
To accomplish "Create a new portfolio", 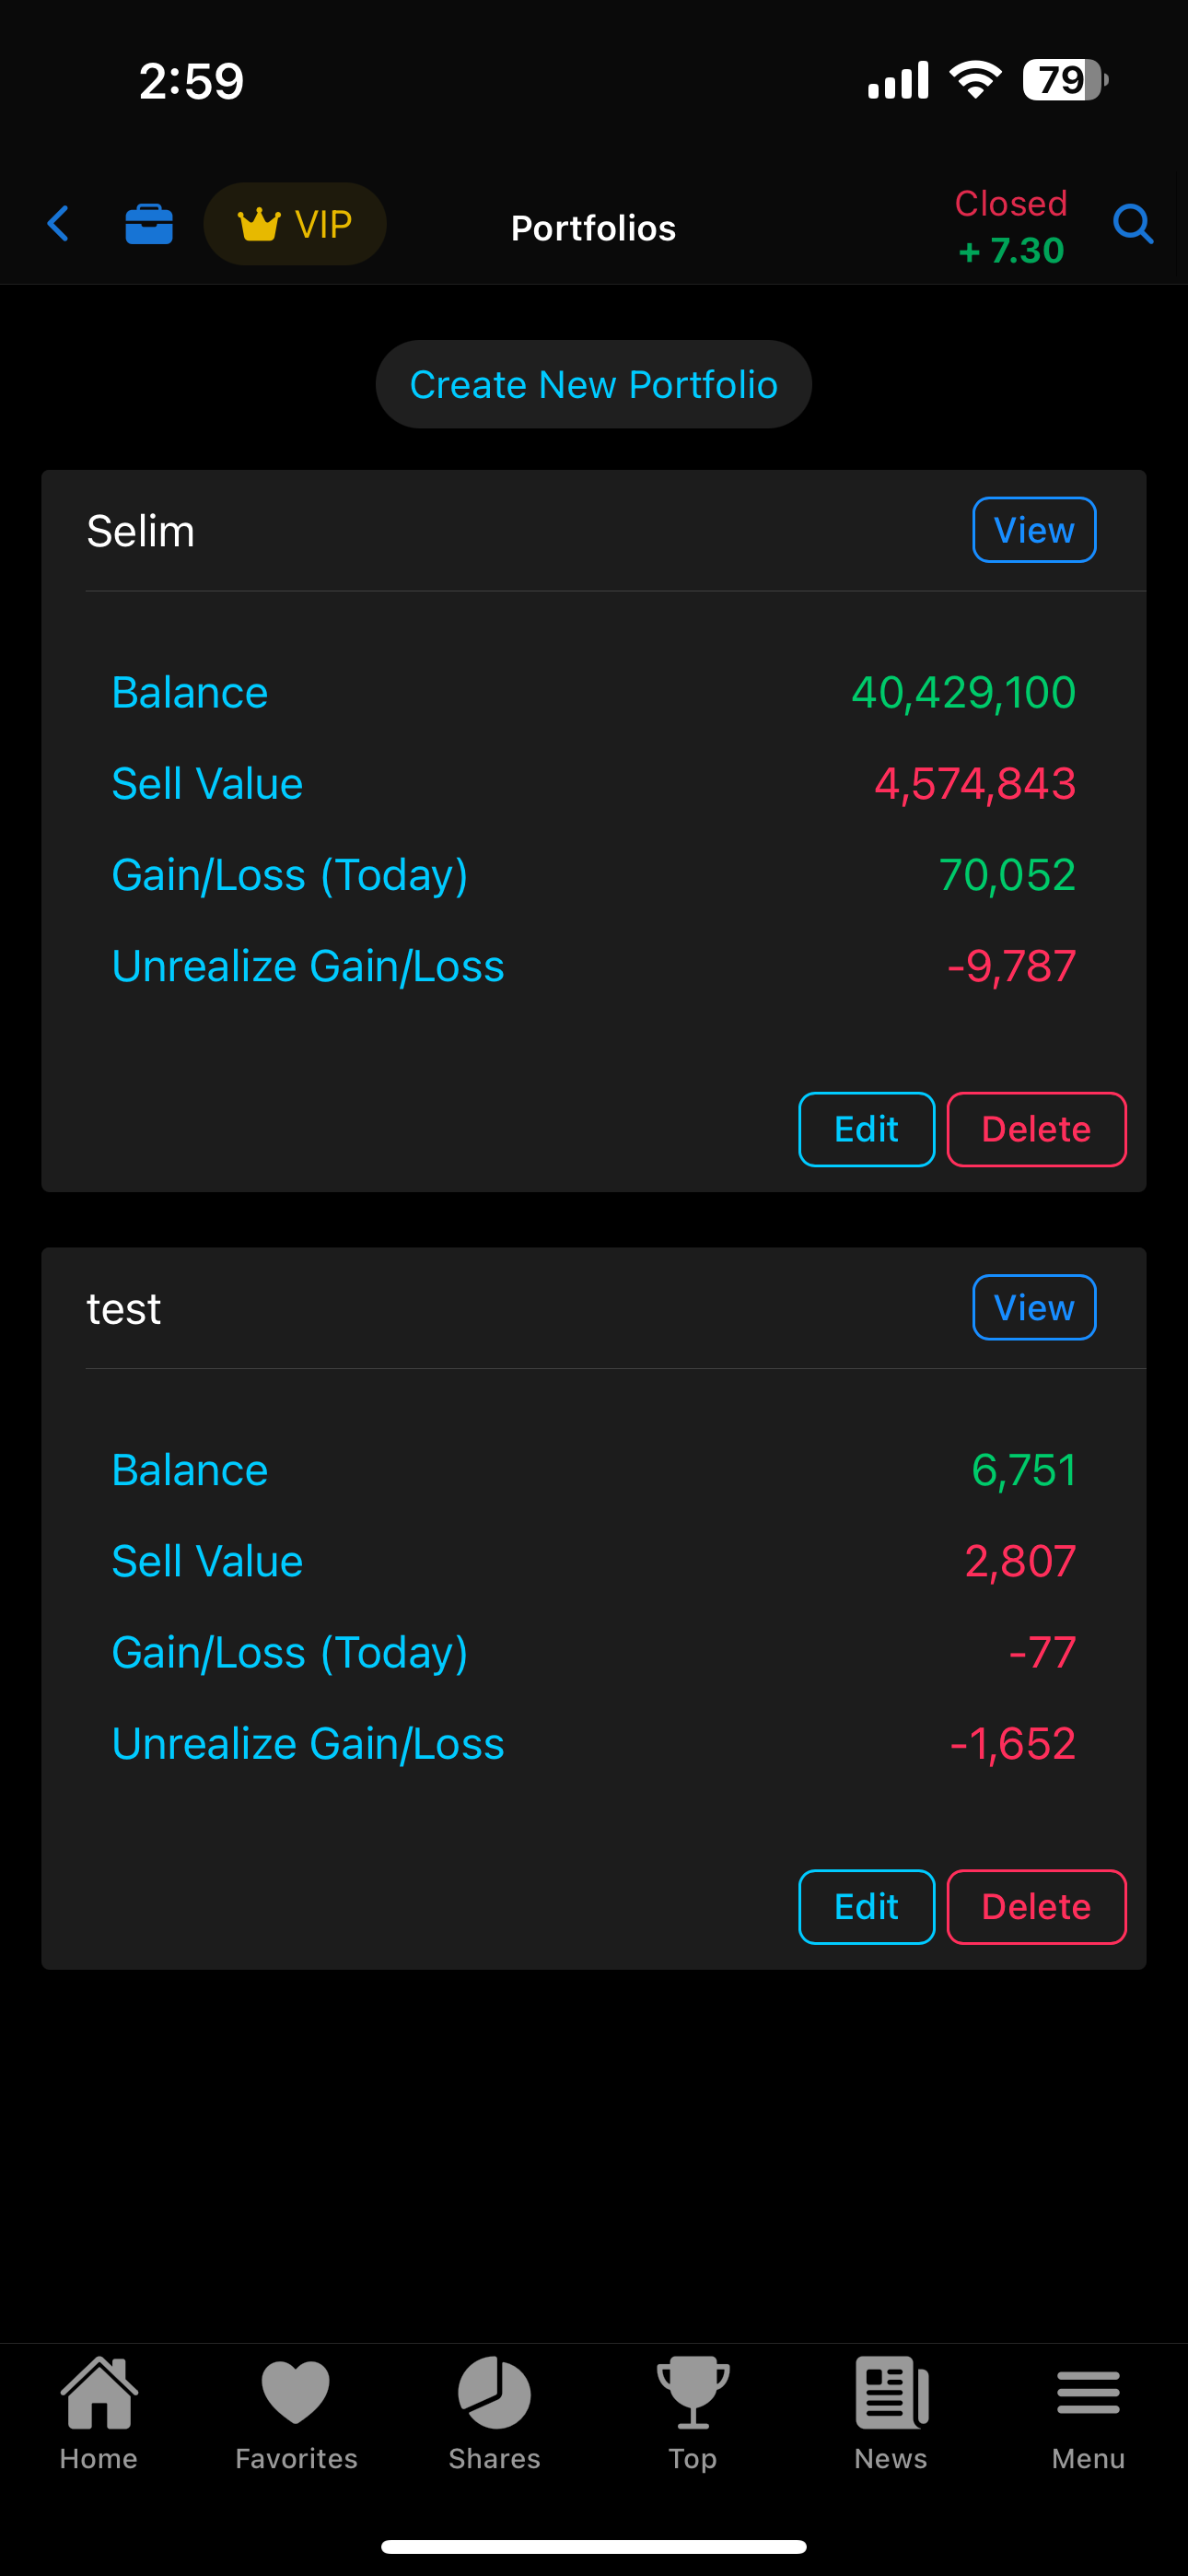I will [594, 385].
